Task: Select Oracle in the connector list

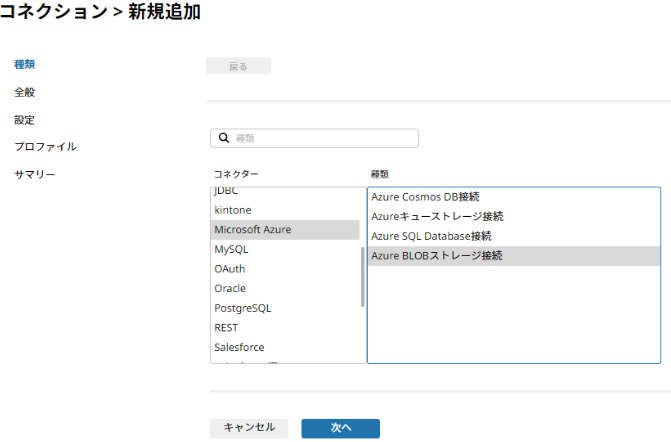Action: [x=285, y=288]
